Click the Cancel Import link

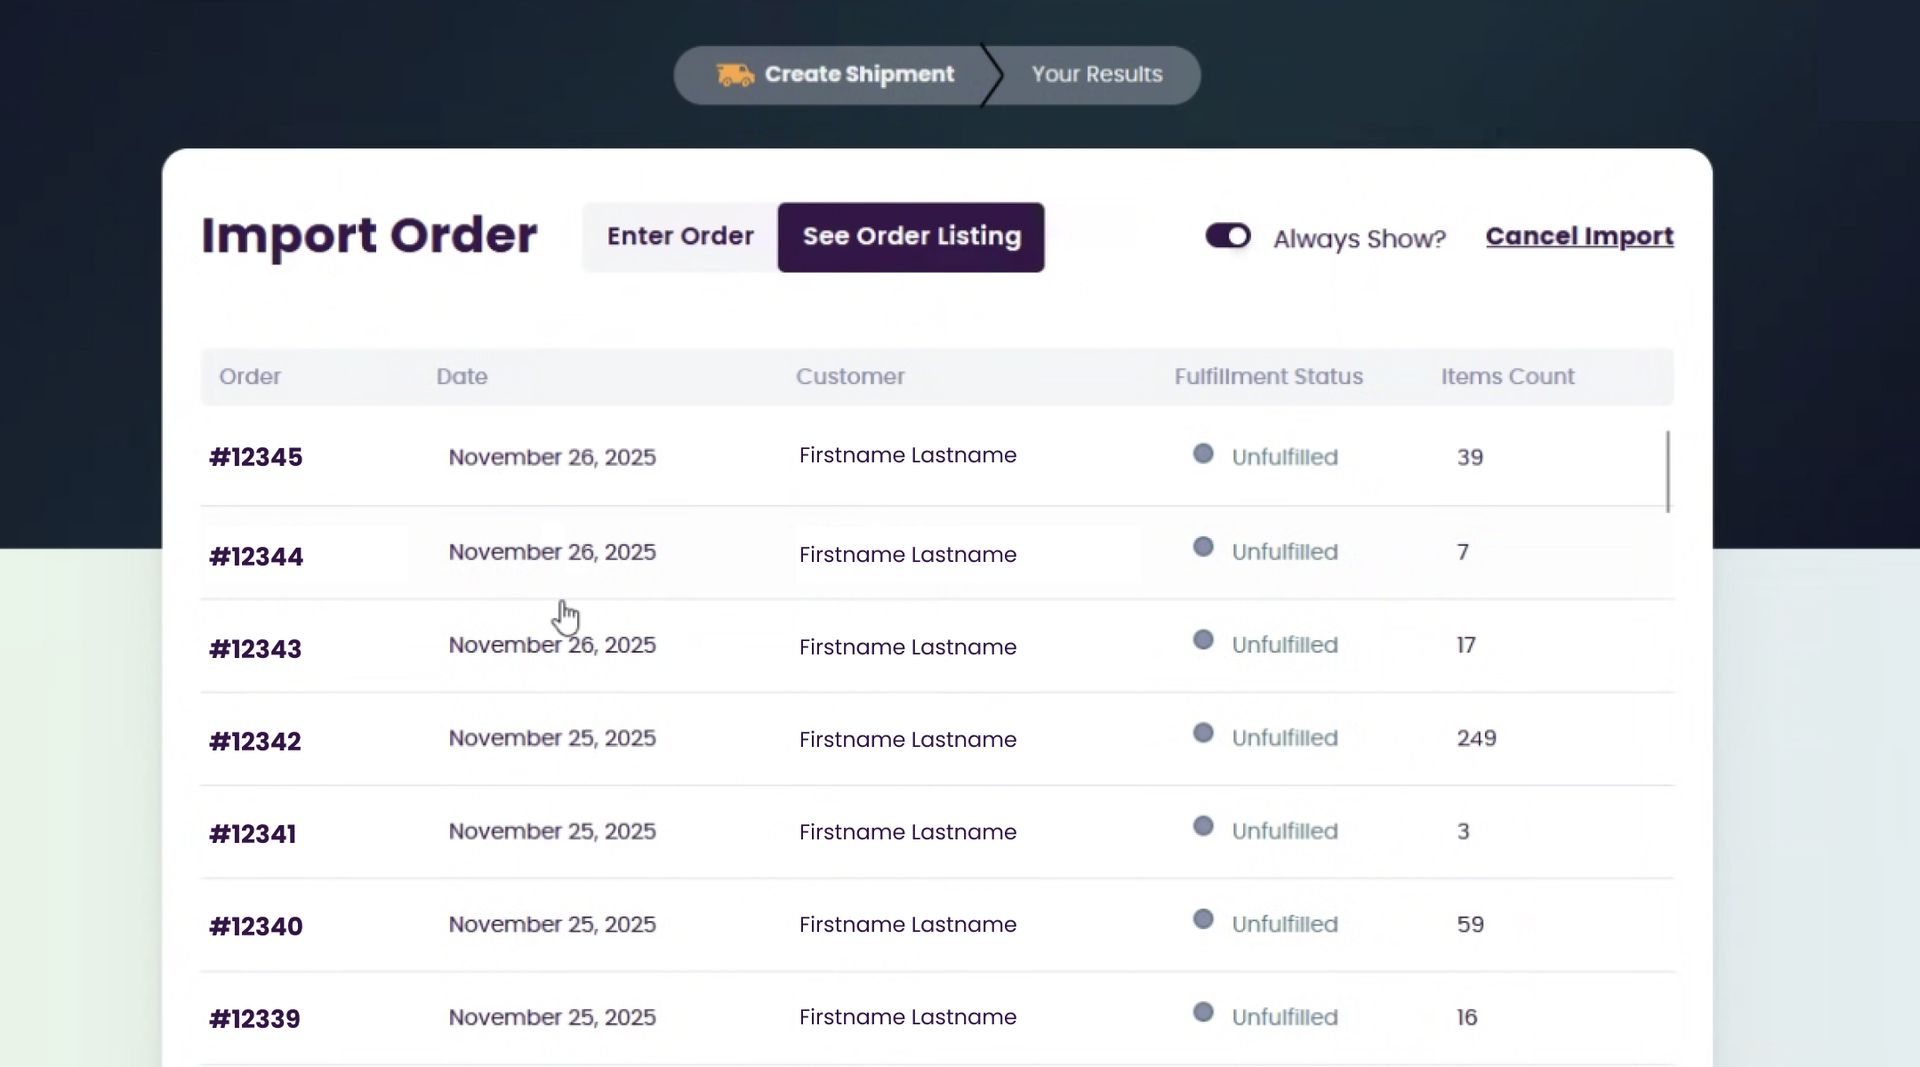click(1580, 236)
